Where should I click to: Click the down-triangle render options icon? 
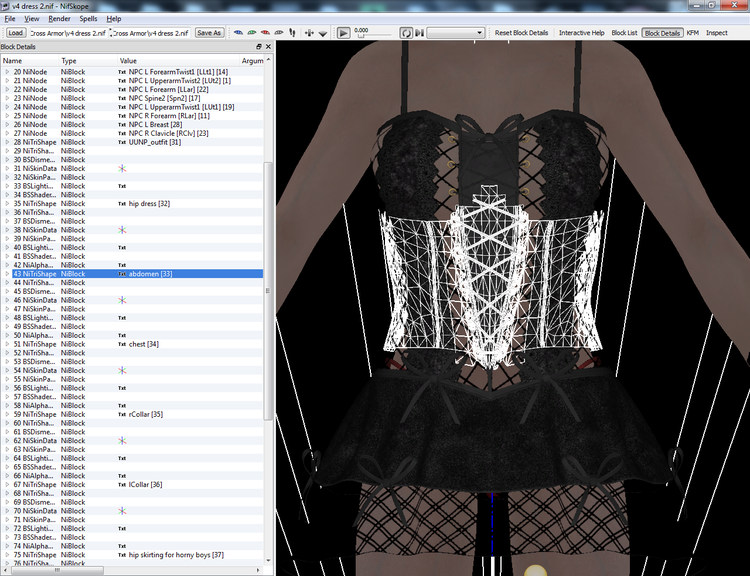click(x=323, y=33)
